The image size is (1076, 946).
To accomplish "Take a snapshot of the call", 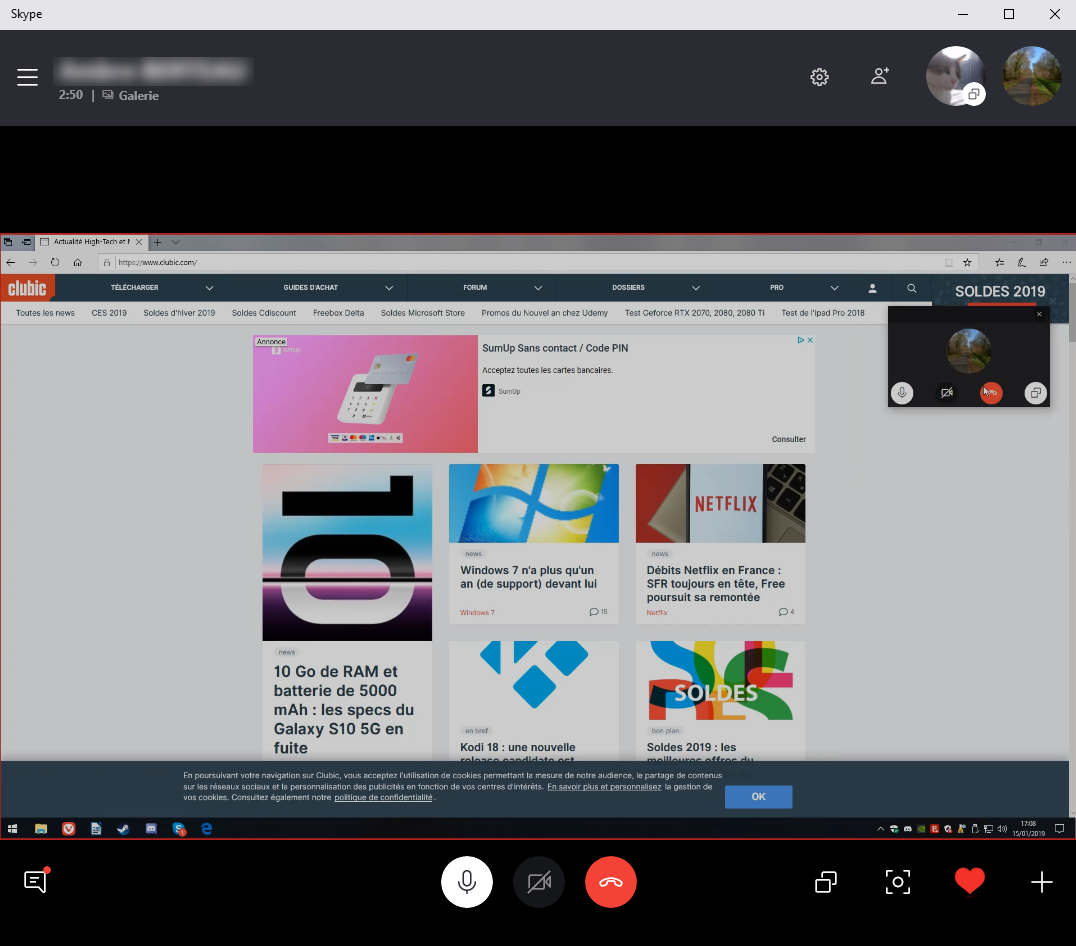I will pos(898,882).
